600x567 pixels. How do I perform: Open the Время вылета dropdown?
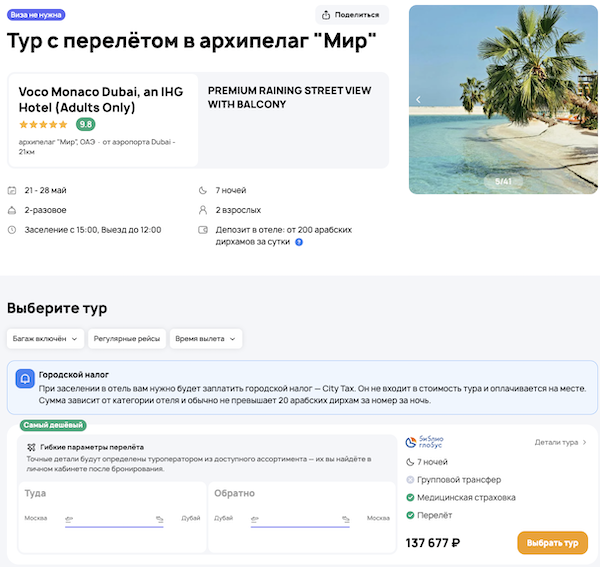[x=207, y=339]
